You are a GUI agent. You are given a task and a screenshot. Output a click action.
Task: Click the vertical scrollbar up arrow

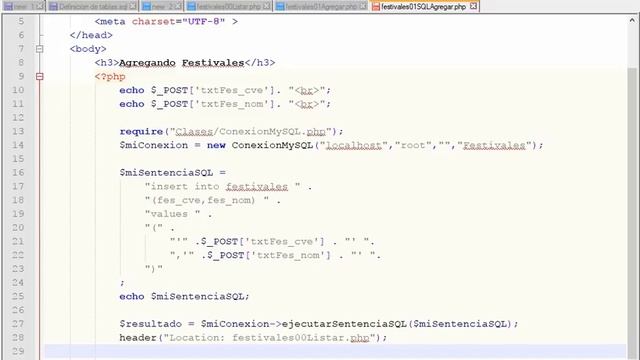632,20
